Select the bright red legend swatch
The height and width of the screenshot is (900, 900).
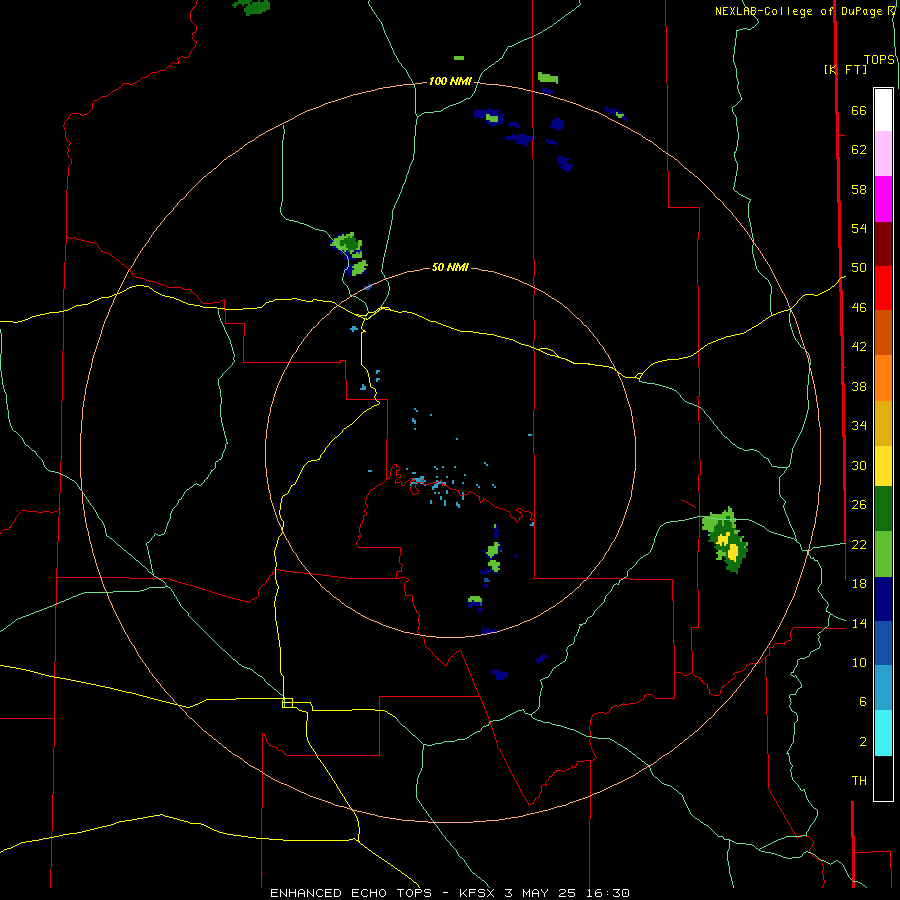pos(883,288)
